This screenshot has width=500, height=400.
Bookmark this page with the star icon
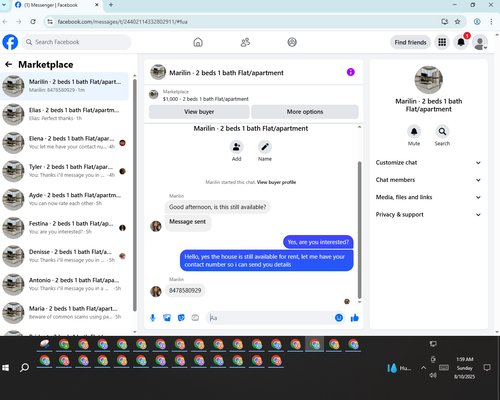click(458, 22)
